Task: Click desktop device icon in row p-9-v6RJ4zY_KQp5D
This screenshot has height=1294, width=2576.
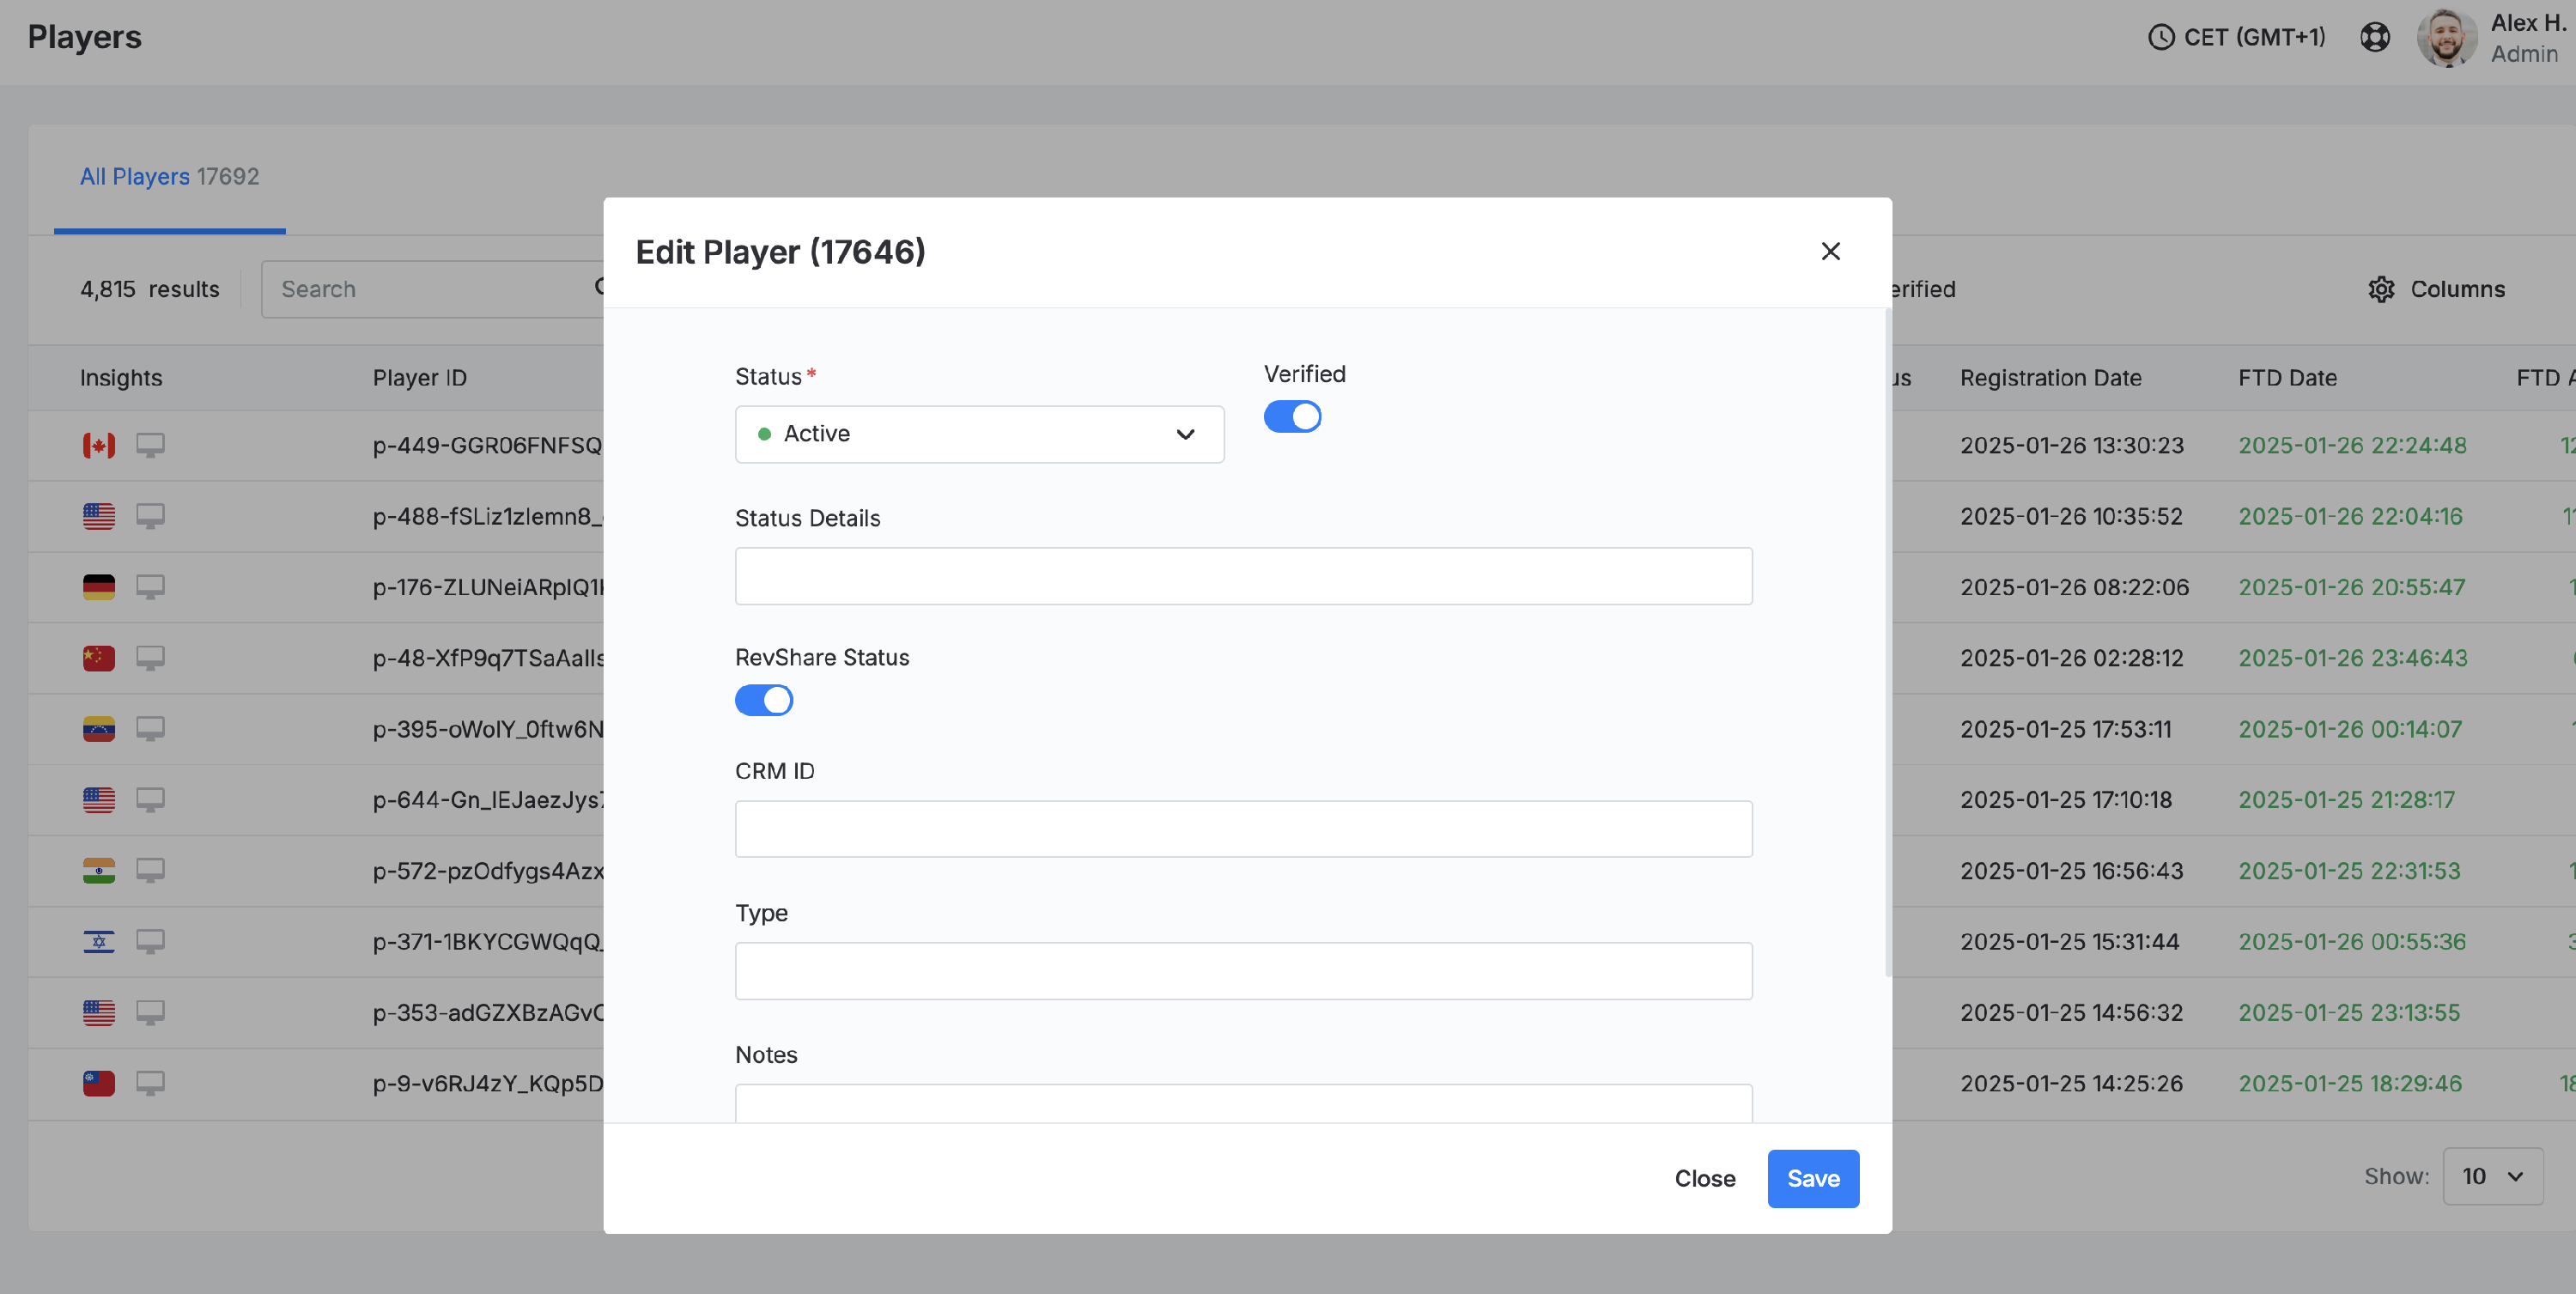Action: (x=150, y=1084)
